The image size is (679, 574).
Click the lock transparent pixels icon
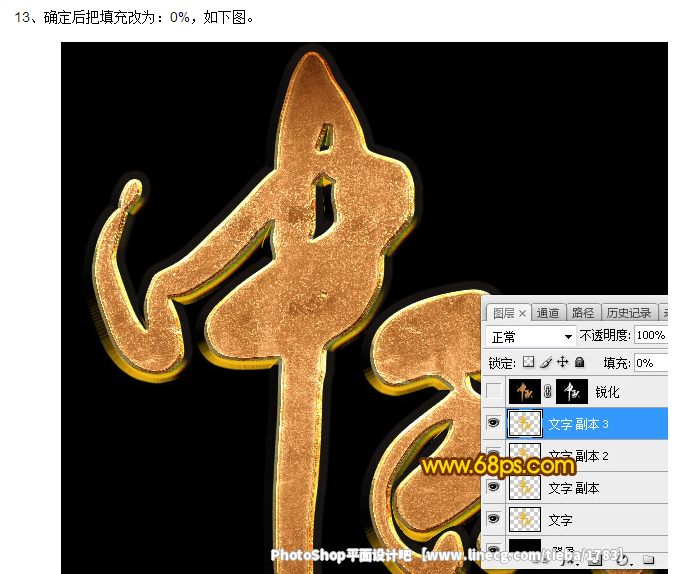tap(530, 362)
